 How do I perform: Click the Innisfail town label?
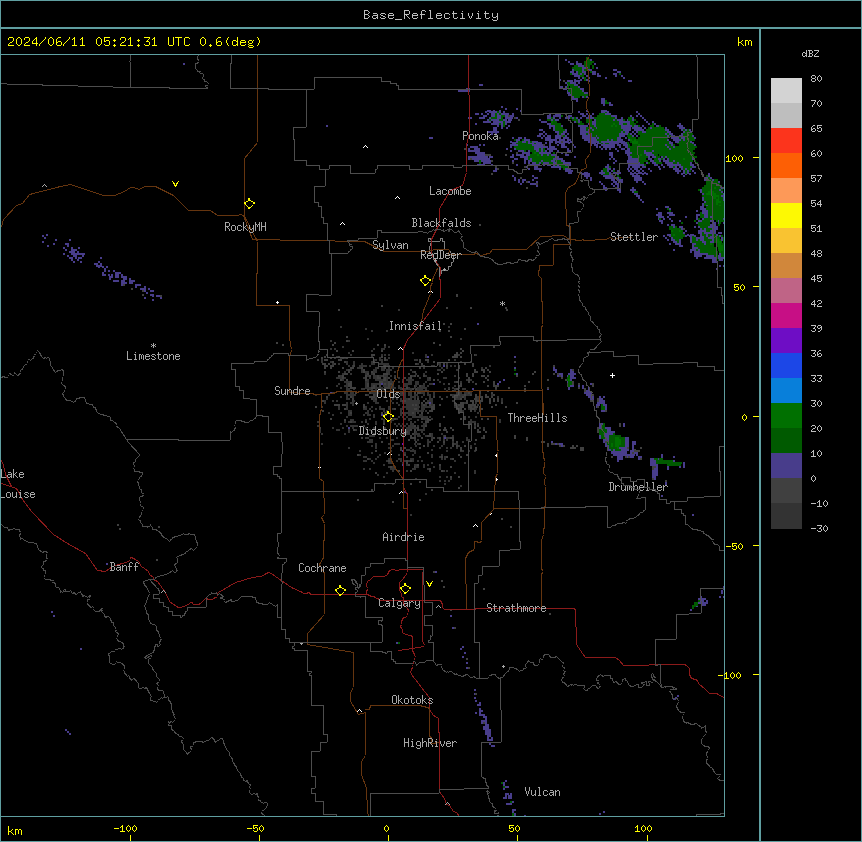[415, 326]
